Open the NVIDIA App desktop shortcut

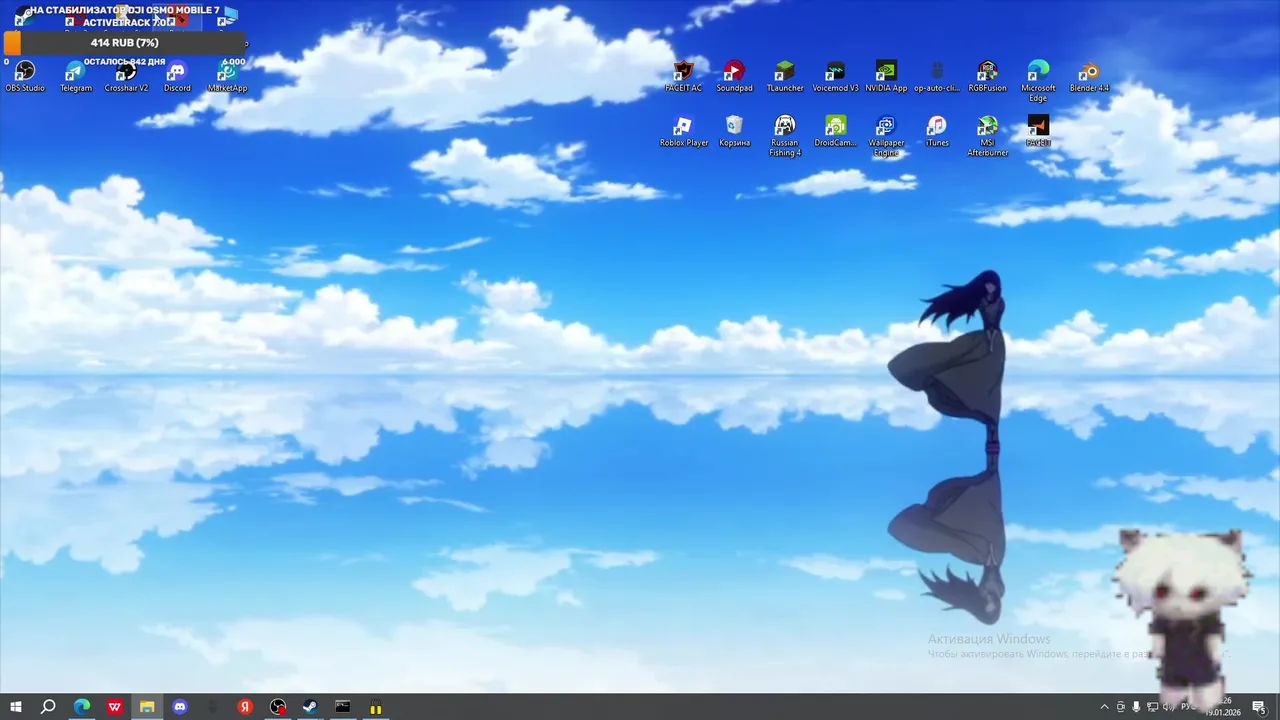point(886,76)
